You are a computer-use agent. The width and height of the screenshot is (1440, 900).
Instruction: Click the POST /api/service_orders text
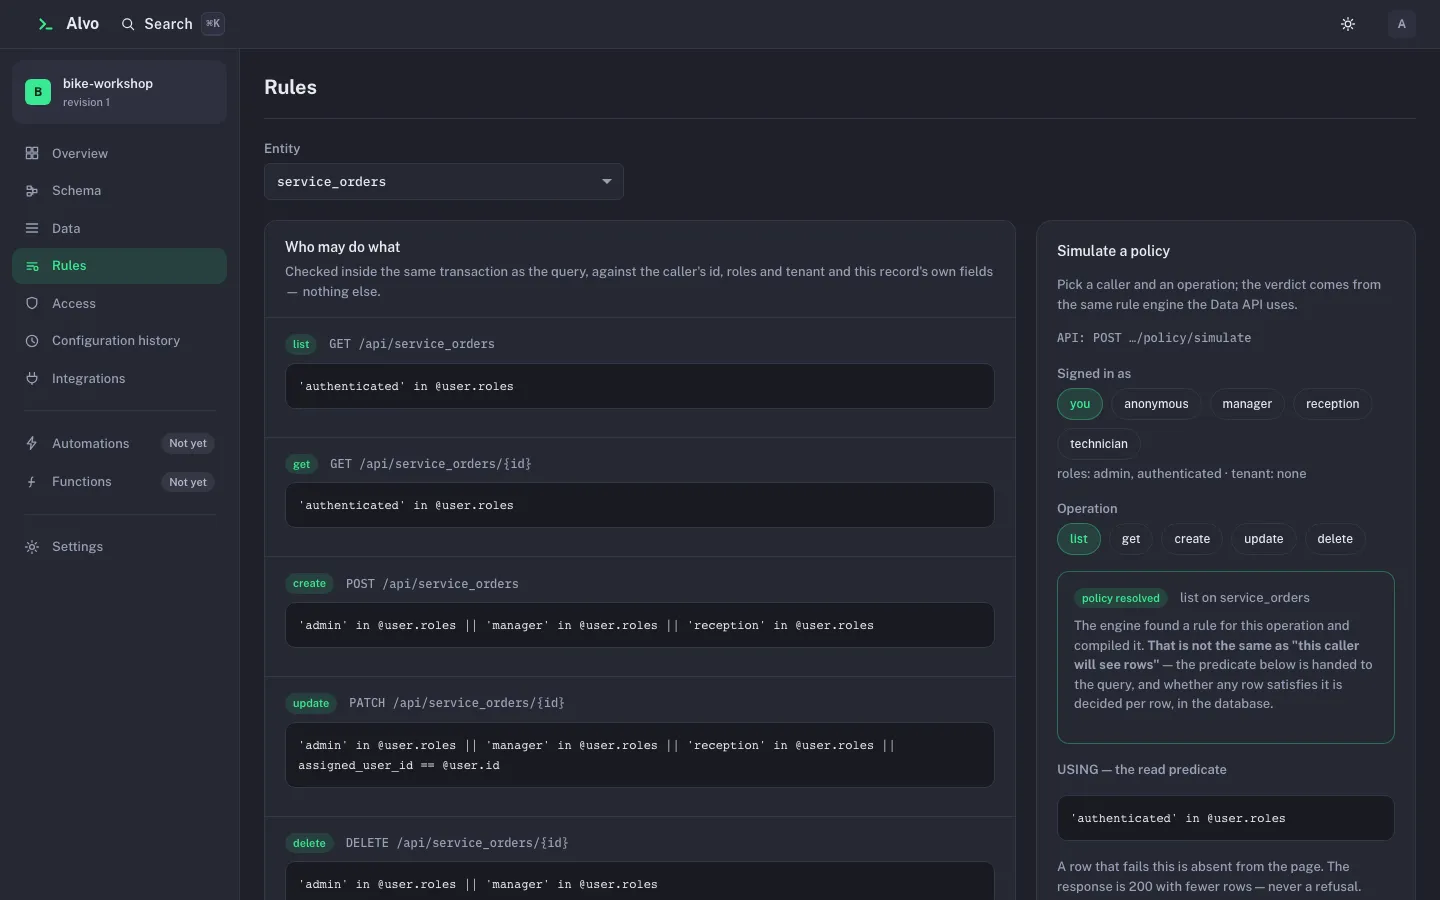coord(432,584)
